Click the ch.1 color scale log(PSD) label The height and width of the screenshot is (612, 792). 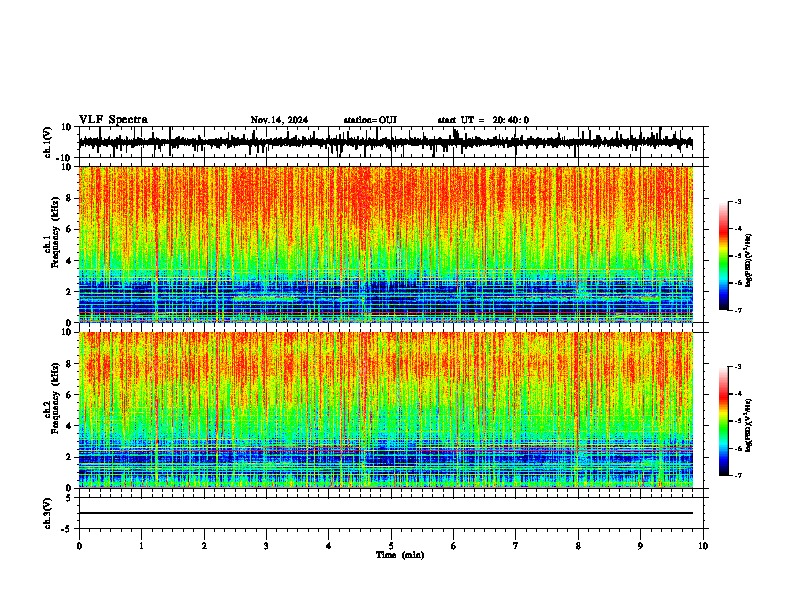[748, 260]
